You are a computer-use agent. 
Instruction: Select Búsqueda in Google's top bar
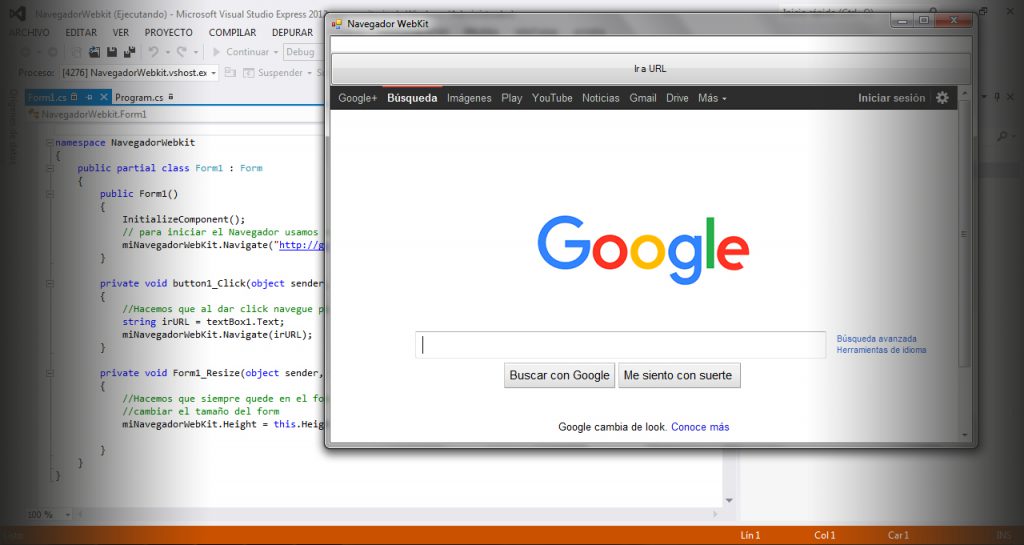[412, 98]
